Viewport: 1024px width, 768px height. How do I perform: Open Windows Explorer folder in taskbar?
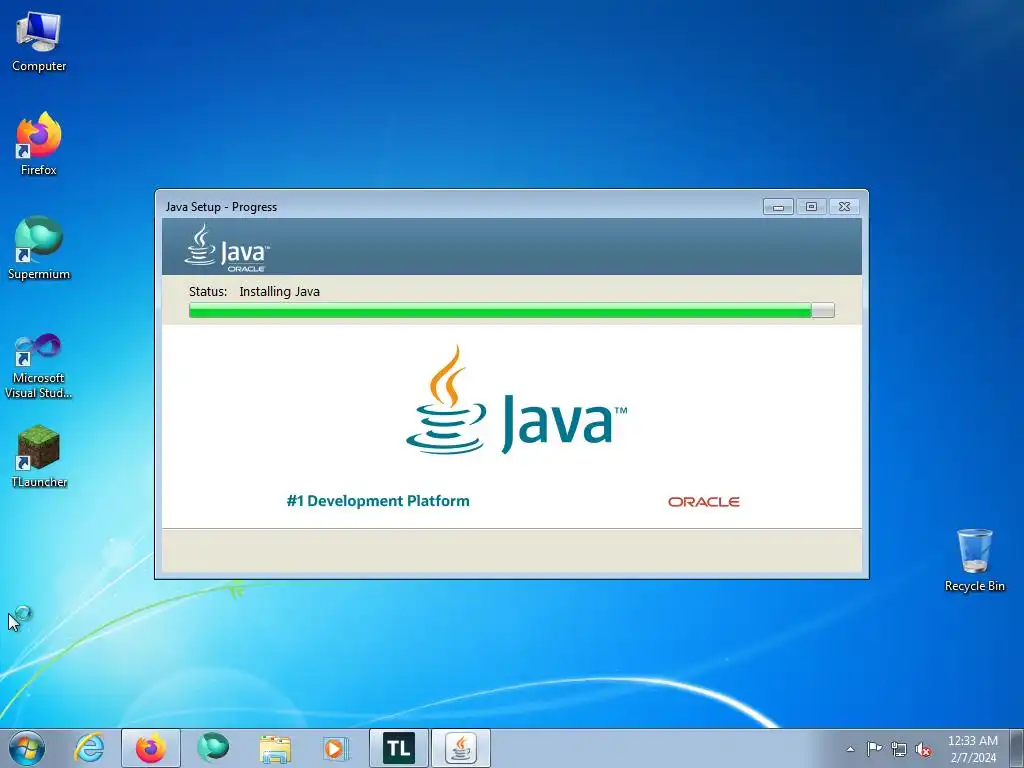click(275, 748)
